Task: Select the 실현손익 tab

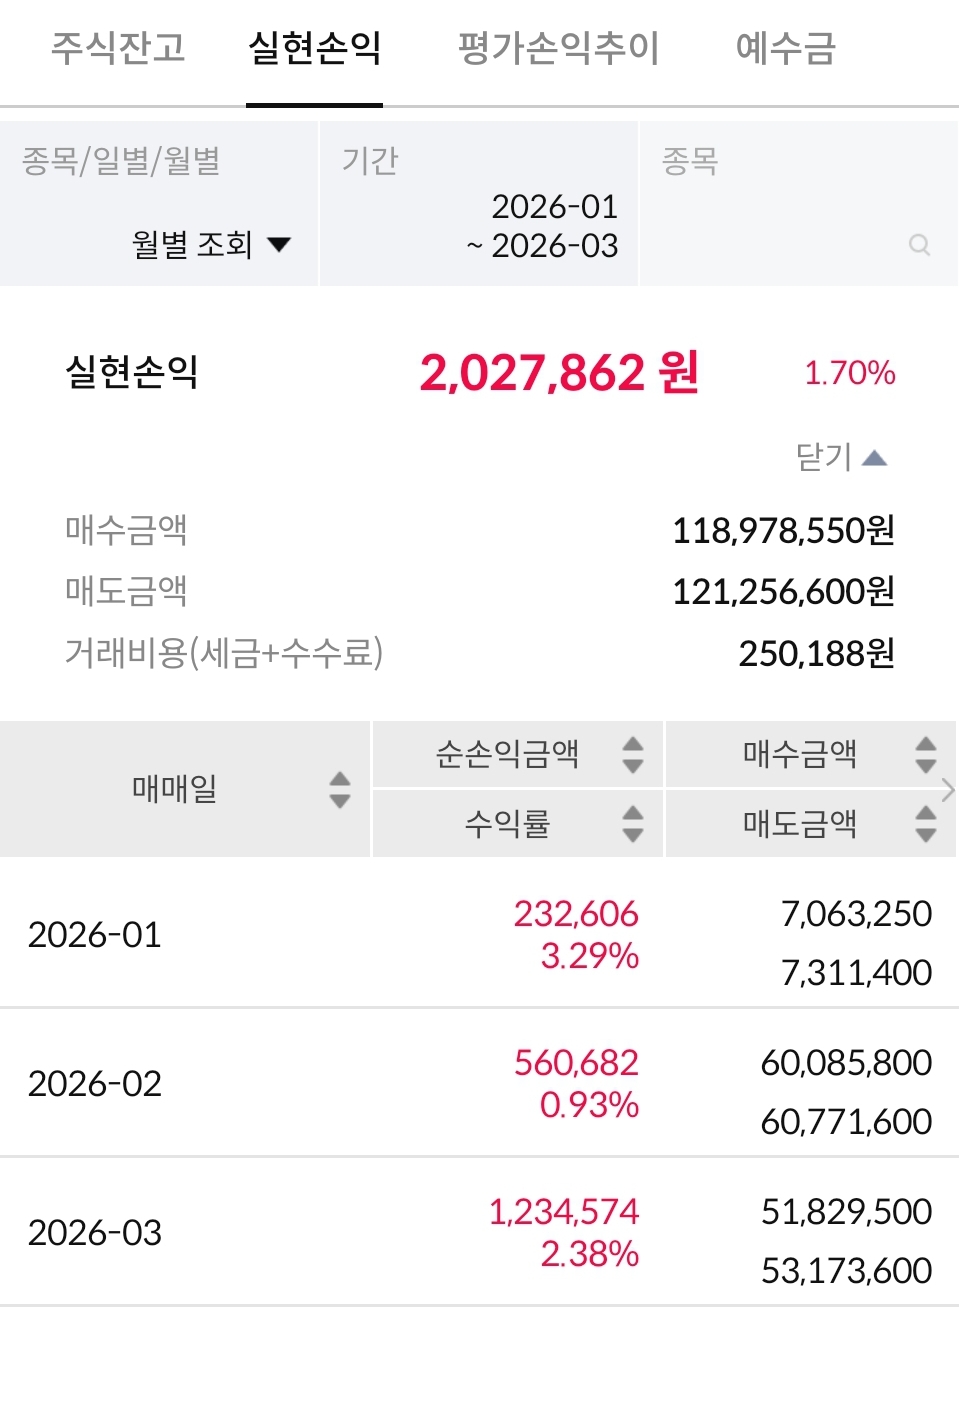Action: (315, 48)
